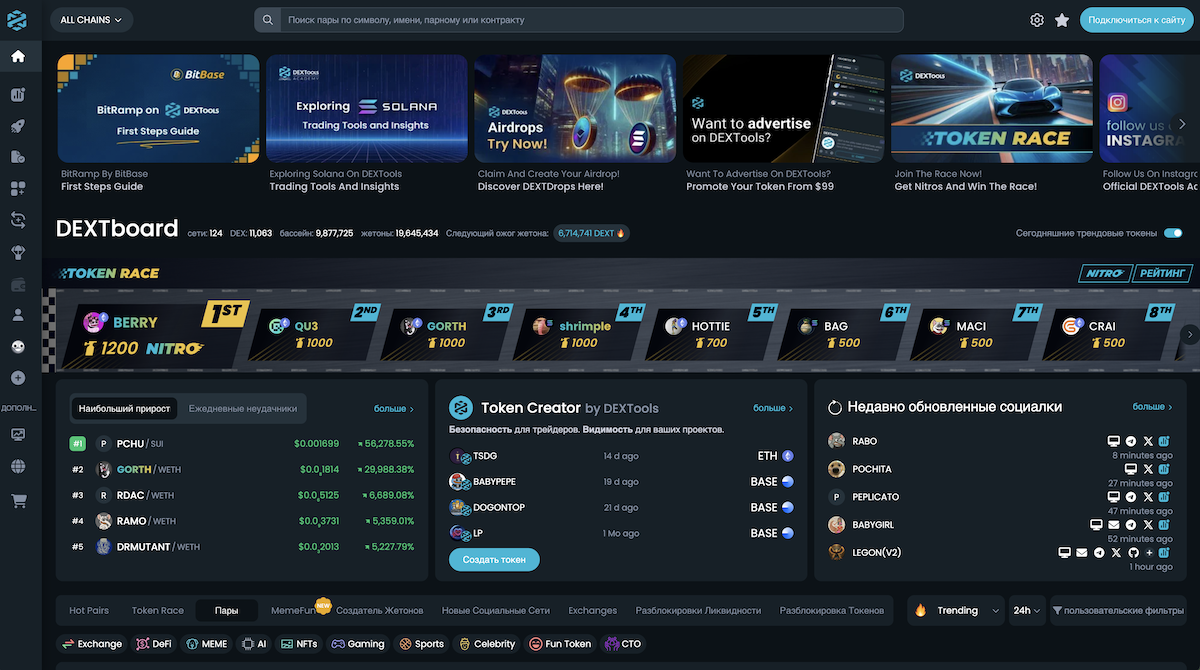Select the Exchanges tab

[592, 610]
